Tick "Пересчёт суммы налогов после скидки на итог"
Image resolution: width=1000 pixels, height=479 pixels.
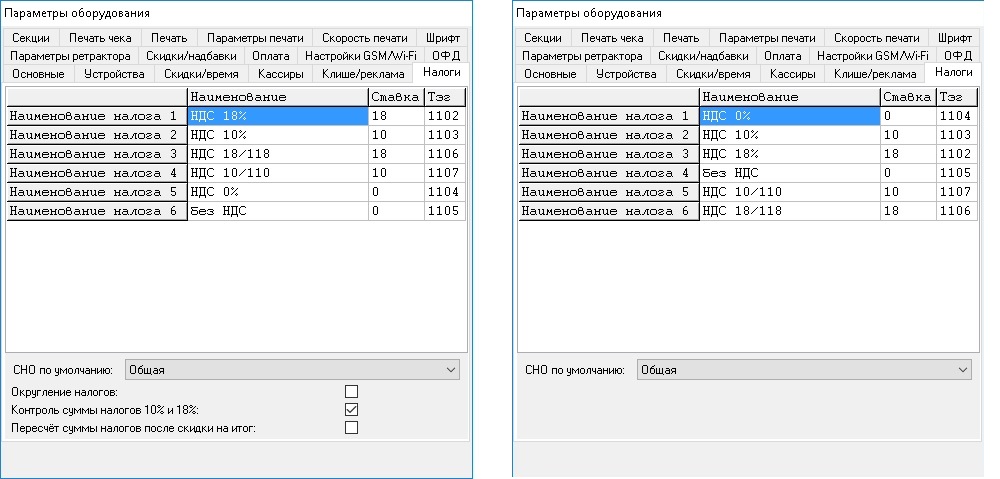pyautogui.click(x=351, y=427)
